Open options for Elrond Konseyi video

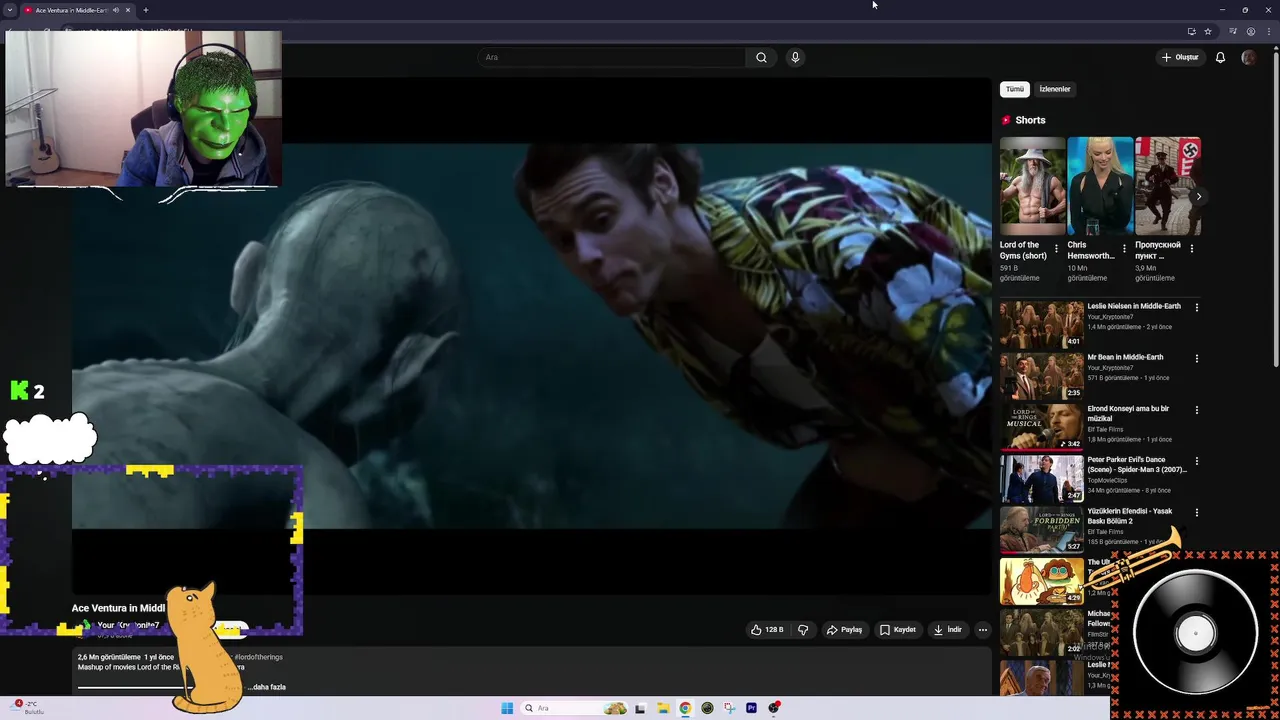pyautogui.click(x=1196, y=410)
